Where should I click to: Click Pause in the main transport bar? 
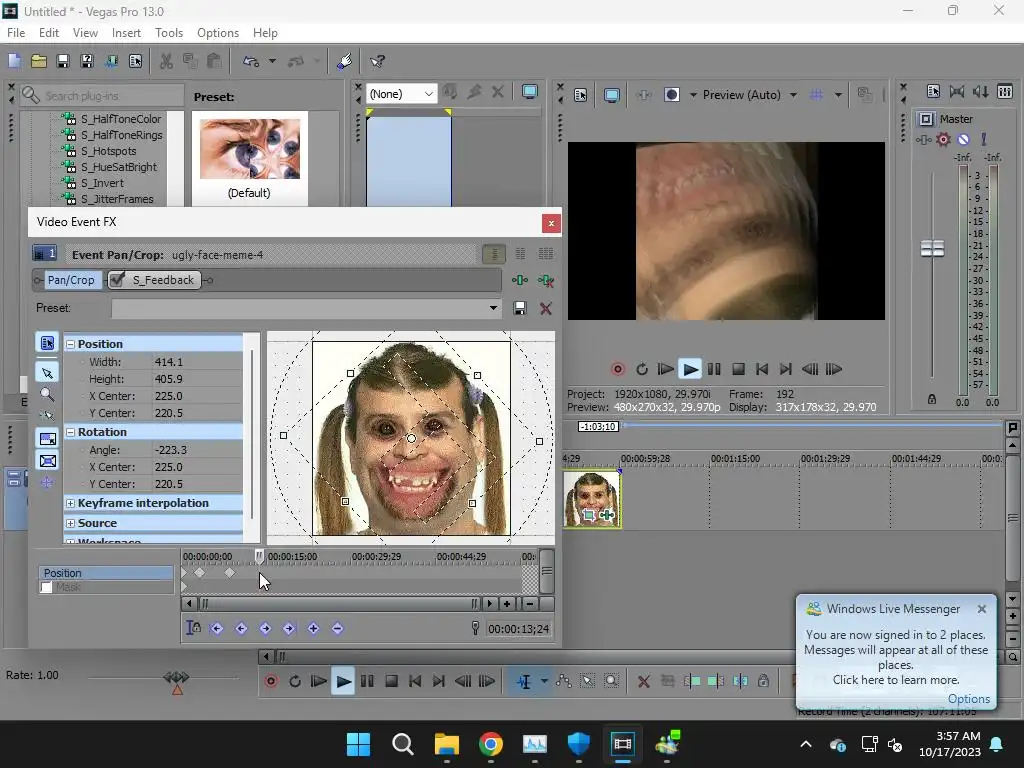pyautogui.click(x=367, y=681)
